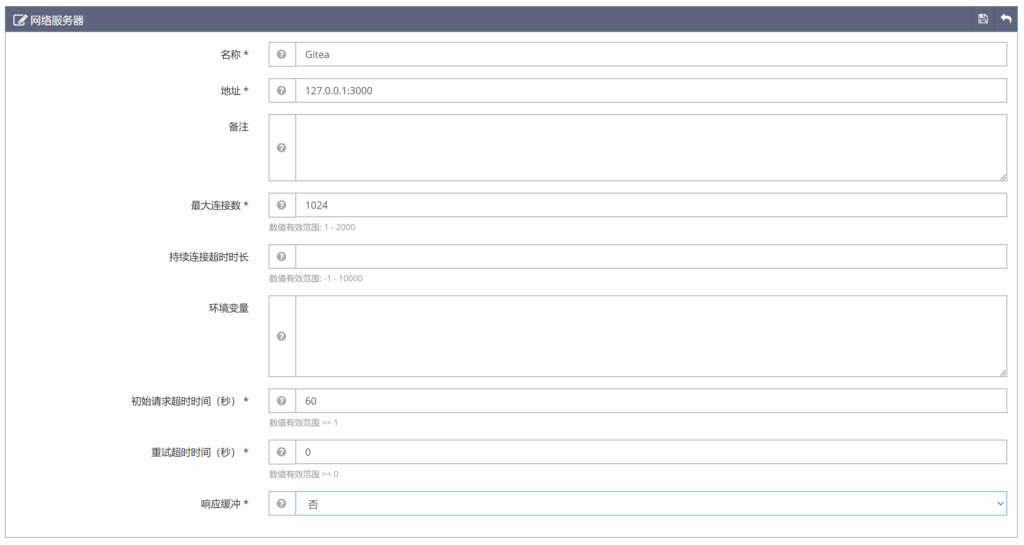
Task: Click help icon beside 名称 field
Action: pyautogui.click(x=282, y=54)
